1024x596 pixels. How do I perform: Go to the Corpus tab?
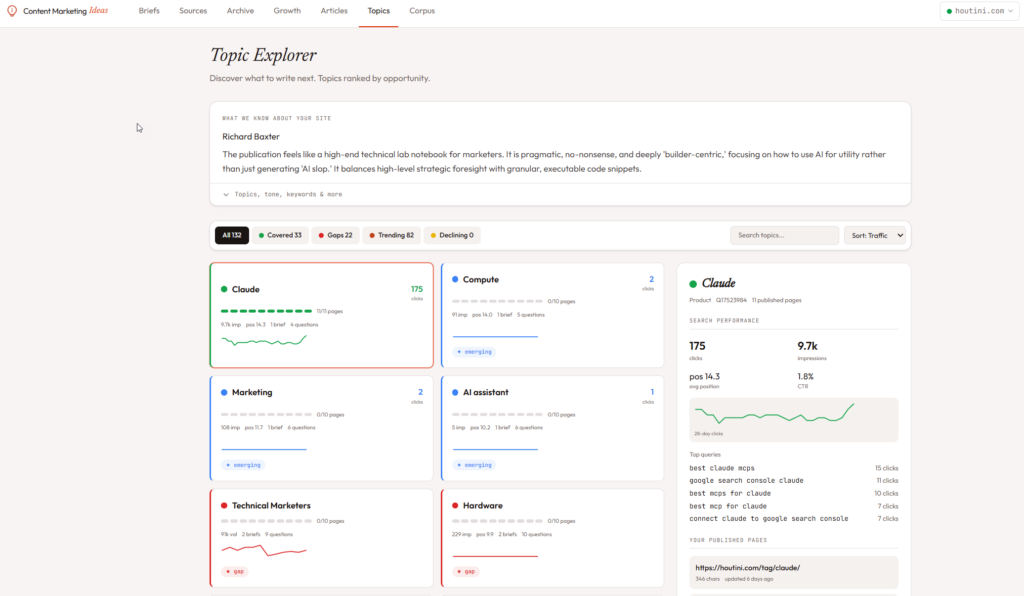coord(422,11)
